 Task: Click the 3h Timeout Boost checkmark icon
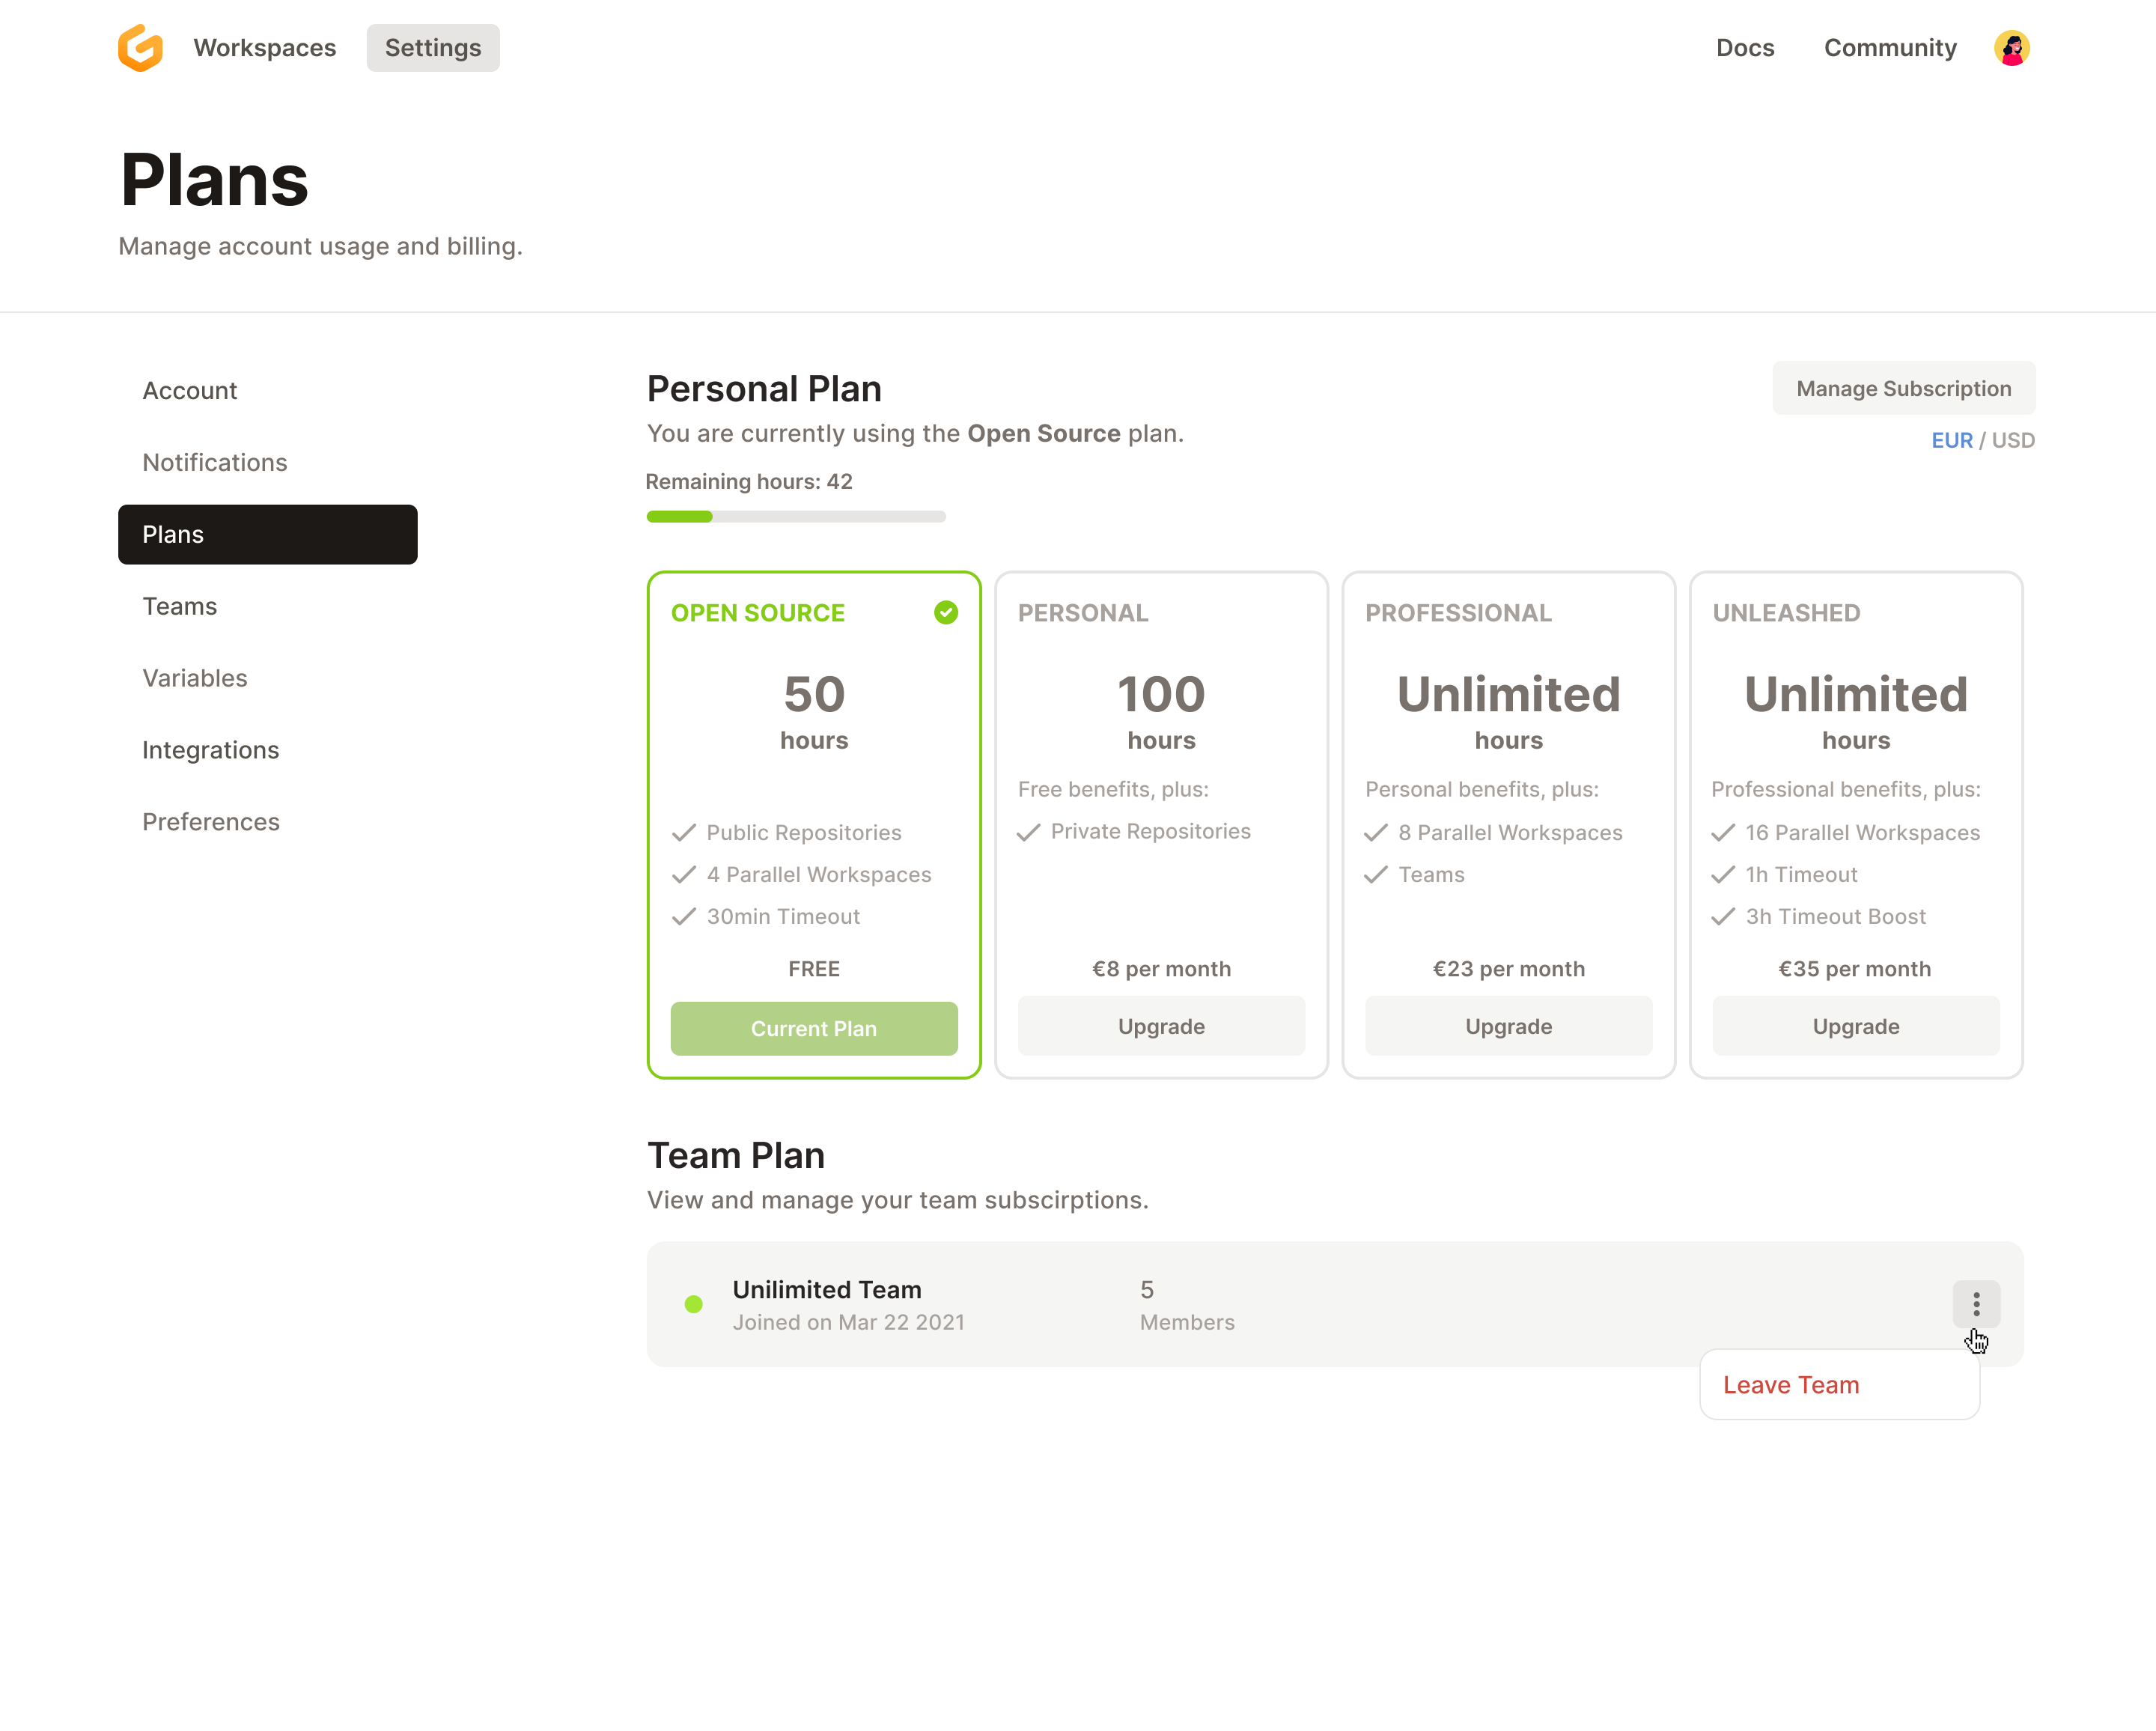coord(1722,916)
